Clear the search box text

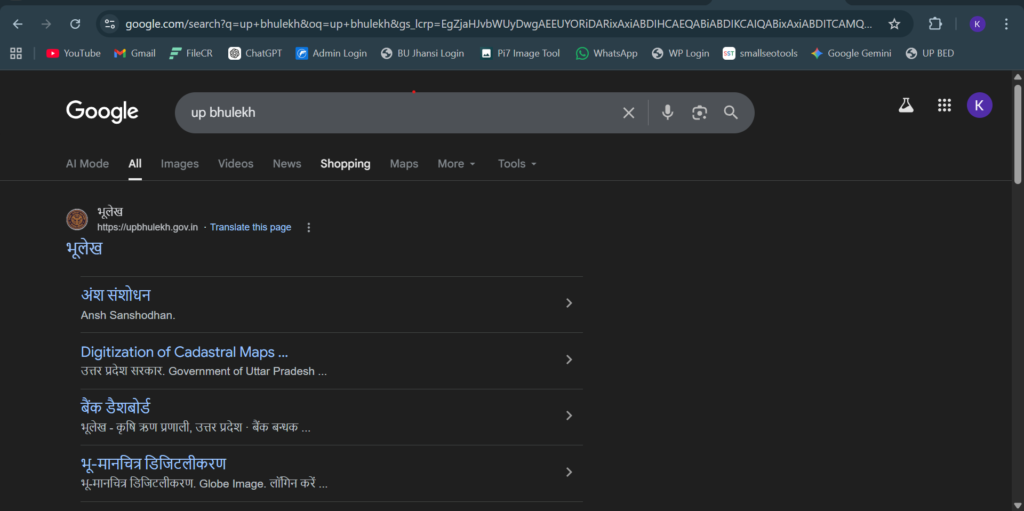[x=628, y=113]
